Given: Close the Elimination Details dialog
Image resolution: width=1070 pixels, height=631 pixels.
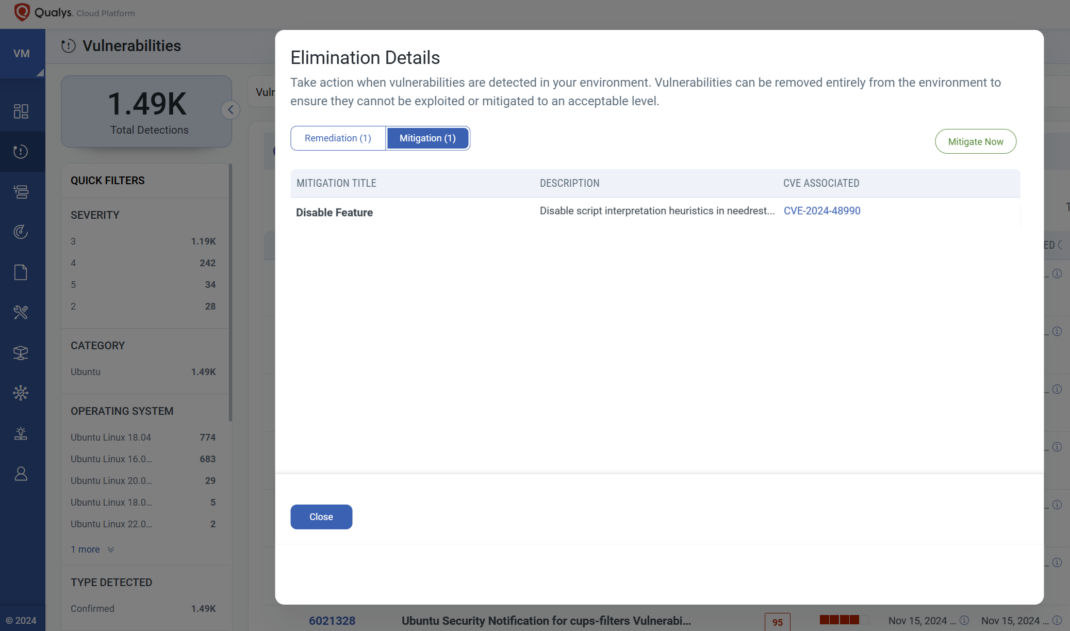Looking at the screenshot, I should click(x=321, y=516).
